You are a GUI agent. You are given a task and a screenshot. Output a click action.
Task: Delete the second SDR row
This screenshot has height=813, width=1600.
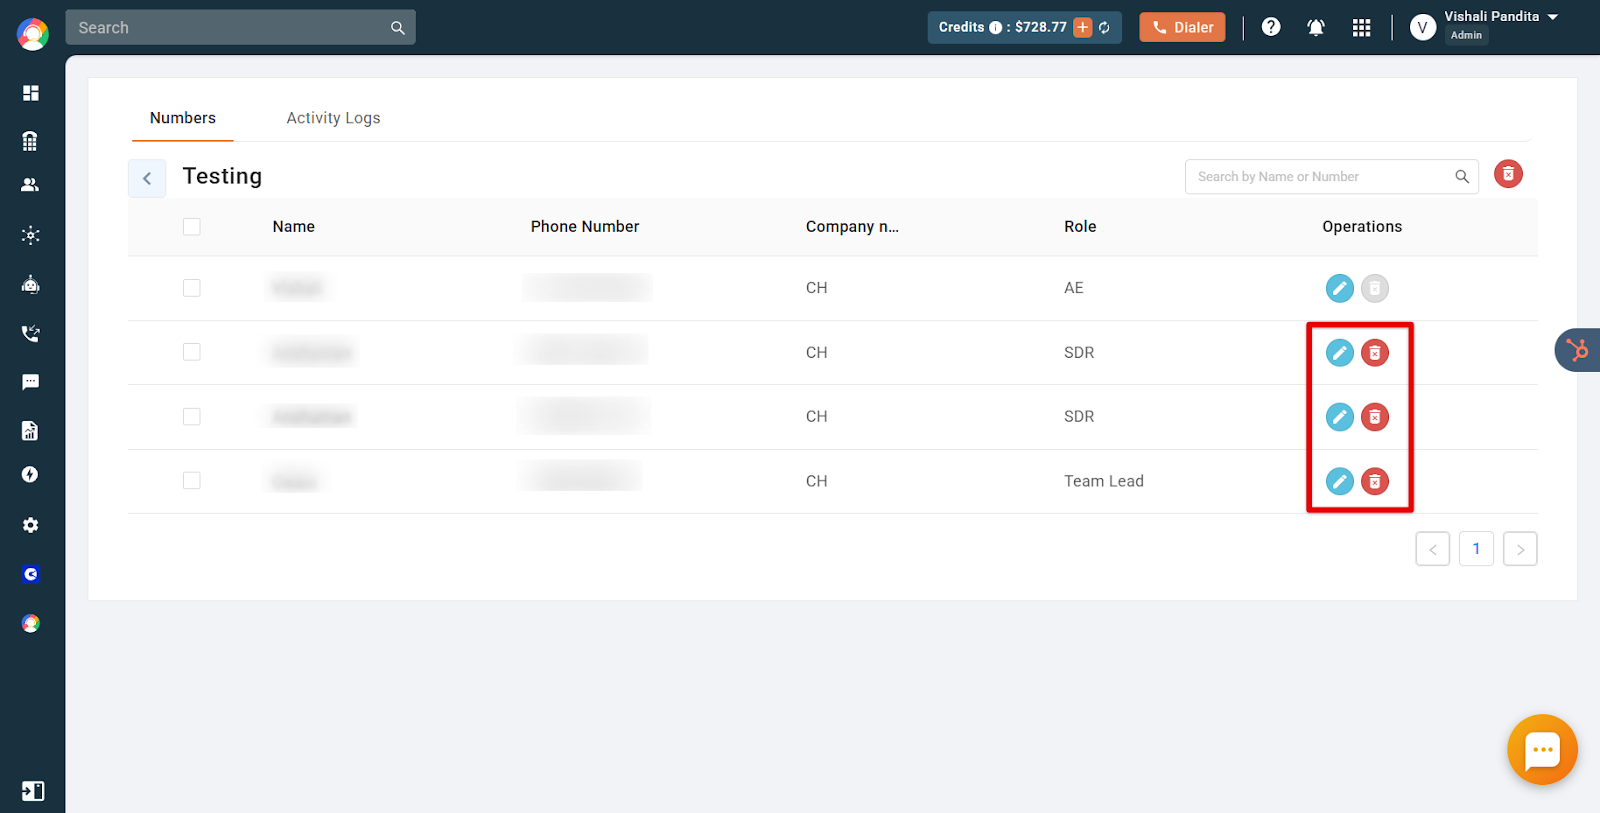pos(1375,417)
